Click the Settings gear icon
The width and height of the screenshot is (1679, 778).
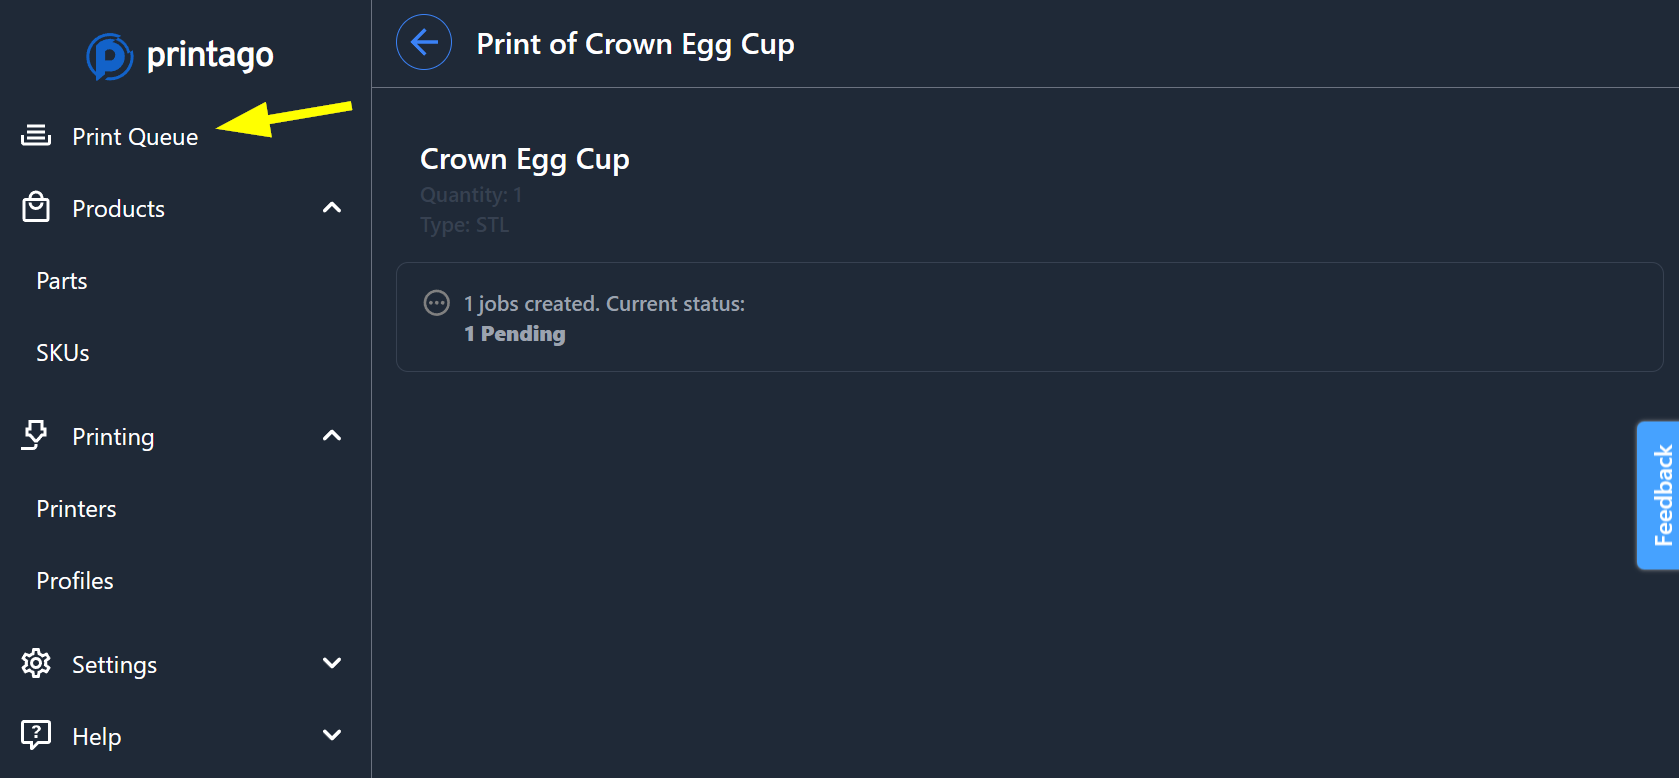(x=36, y=663)
